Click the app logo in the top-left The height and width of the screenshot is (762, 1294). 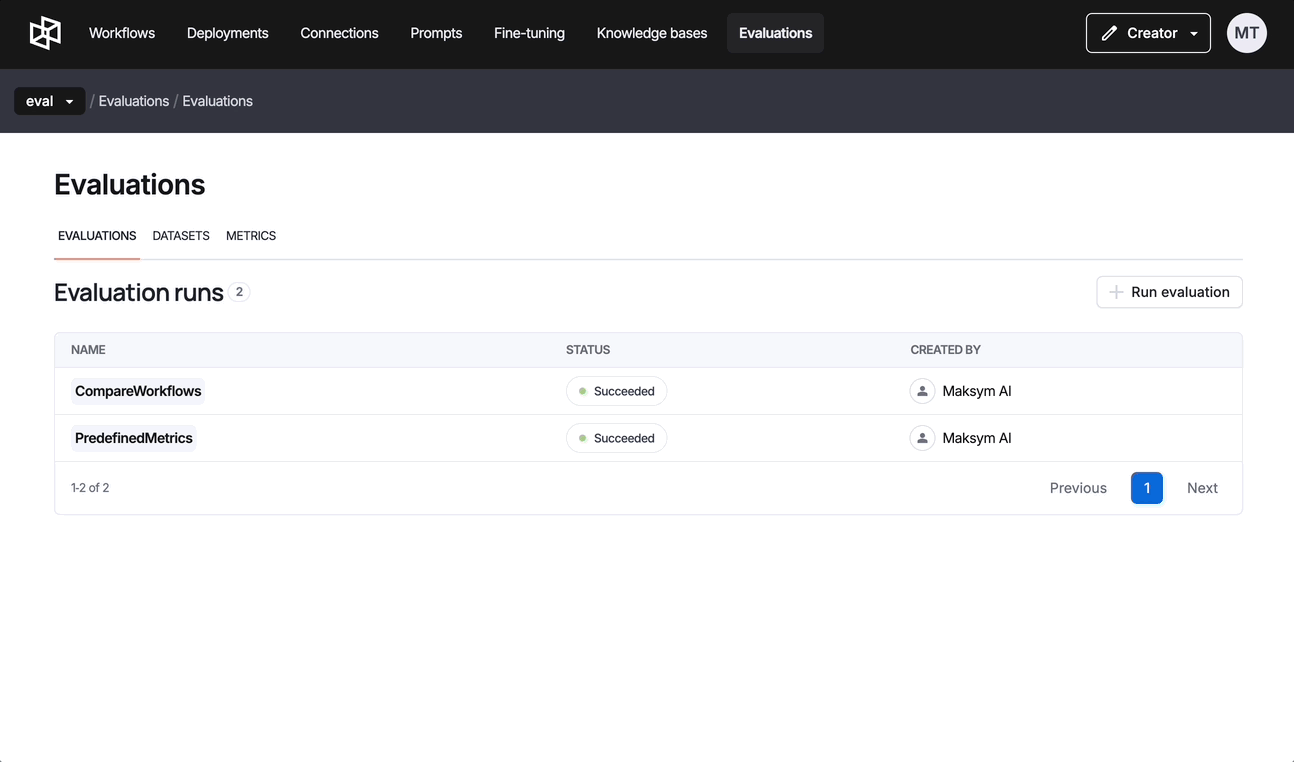(45, 33)
